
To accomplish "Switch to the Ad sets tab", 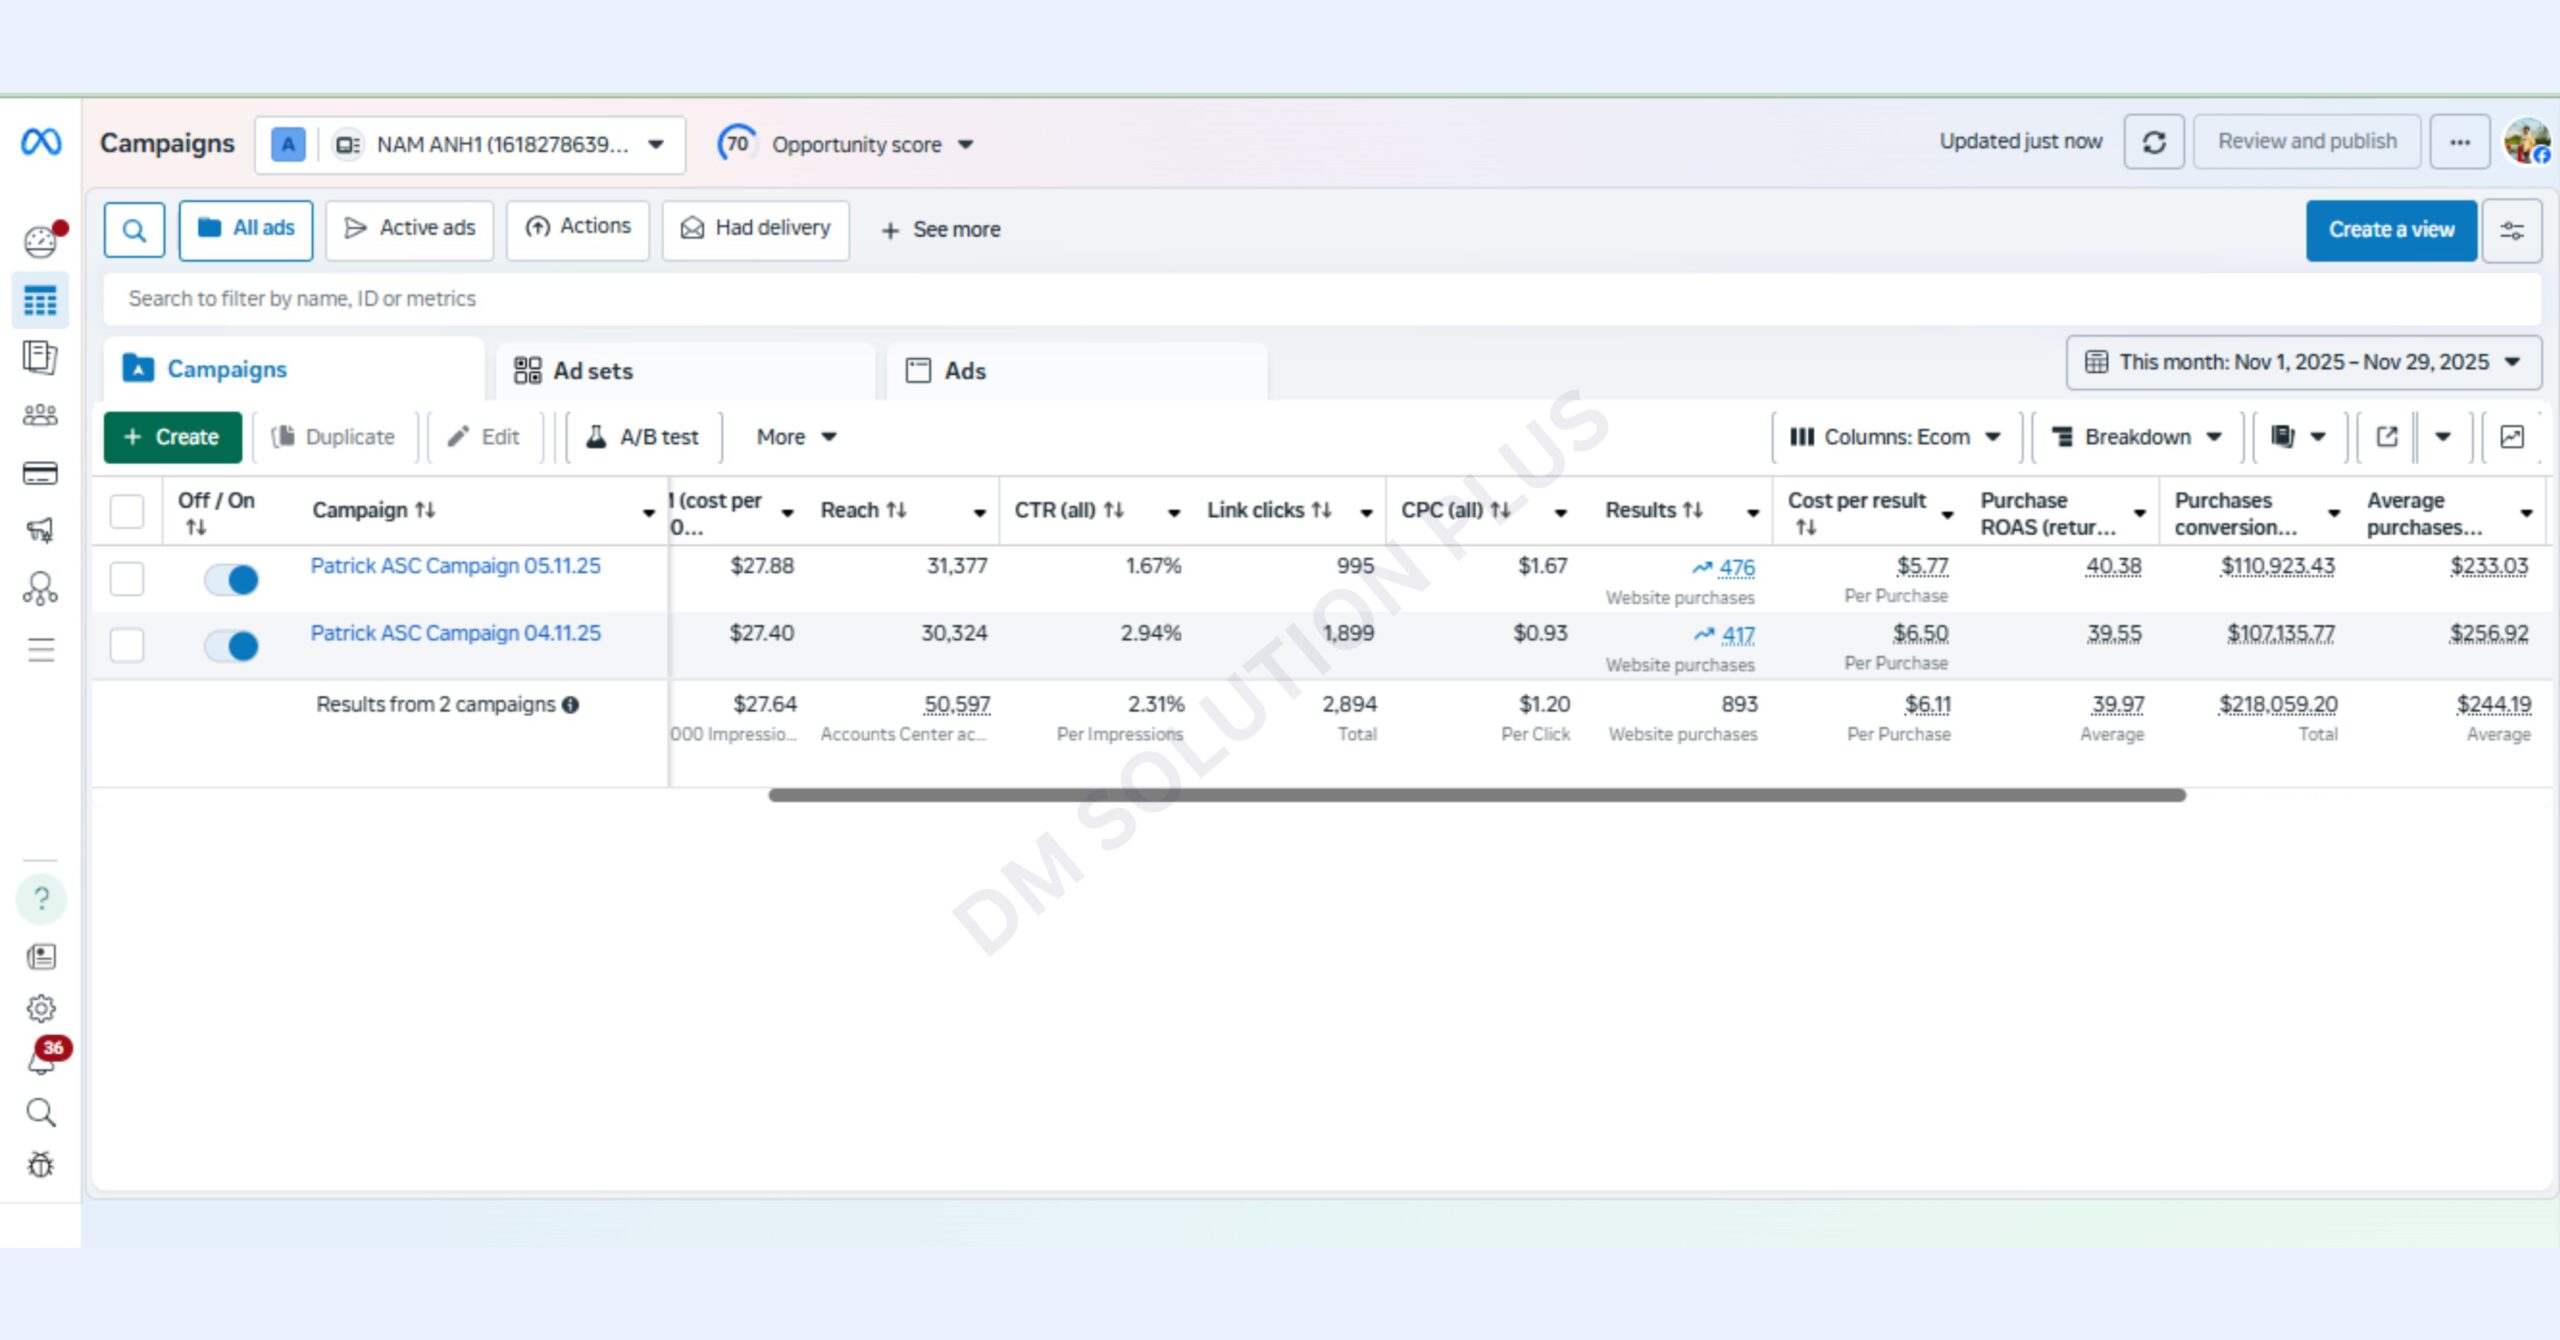I will tap(593, 371).
